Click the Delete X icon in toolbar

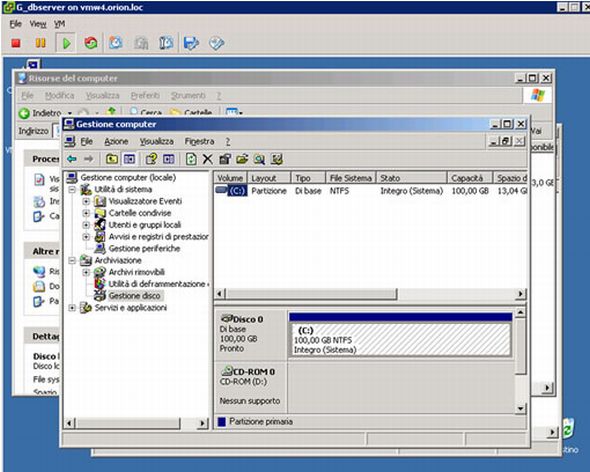tap(207, 159)
